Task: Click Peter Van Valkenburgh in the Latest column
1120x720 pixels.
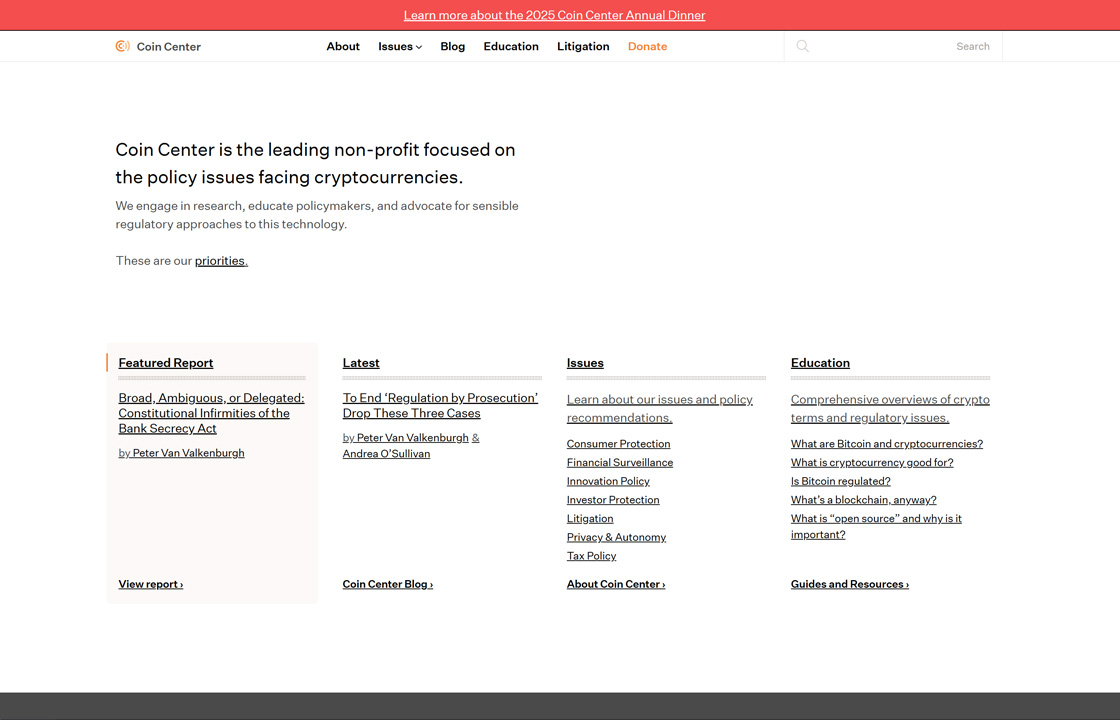Action: [x=413, y=438]
